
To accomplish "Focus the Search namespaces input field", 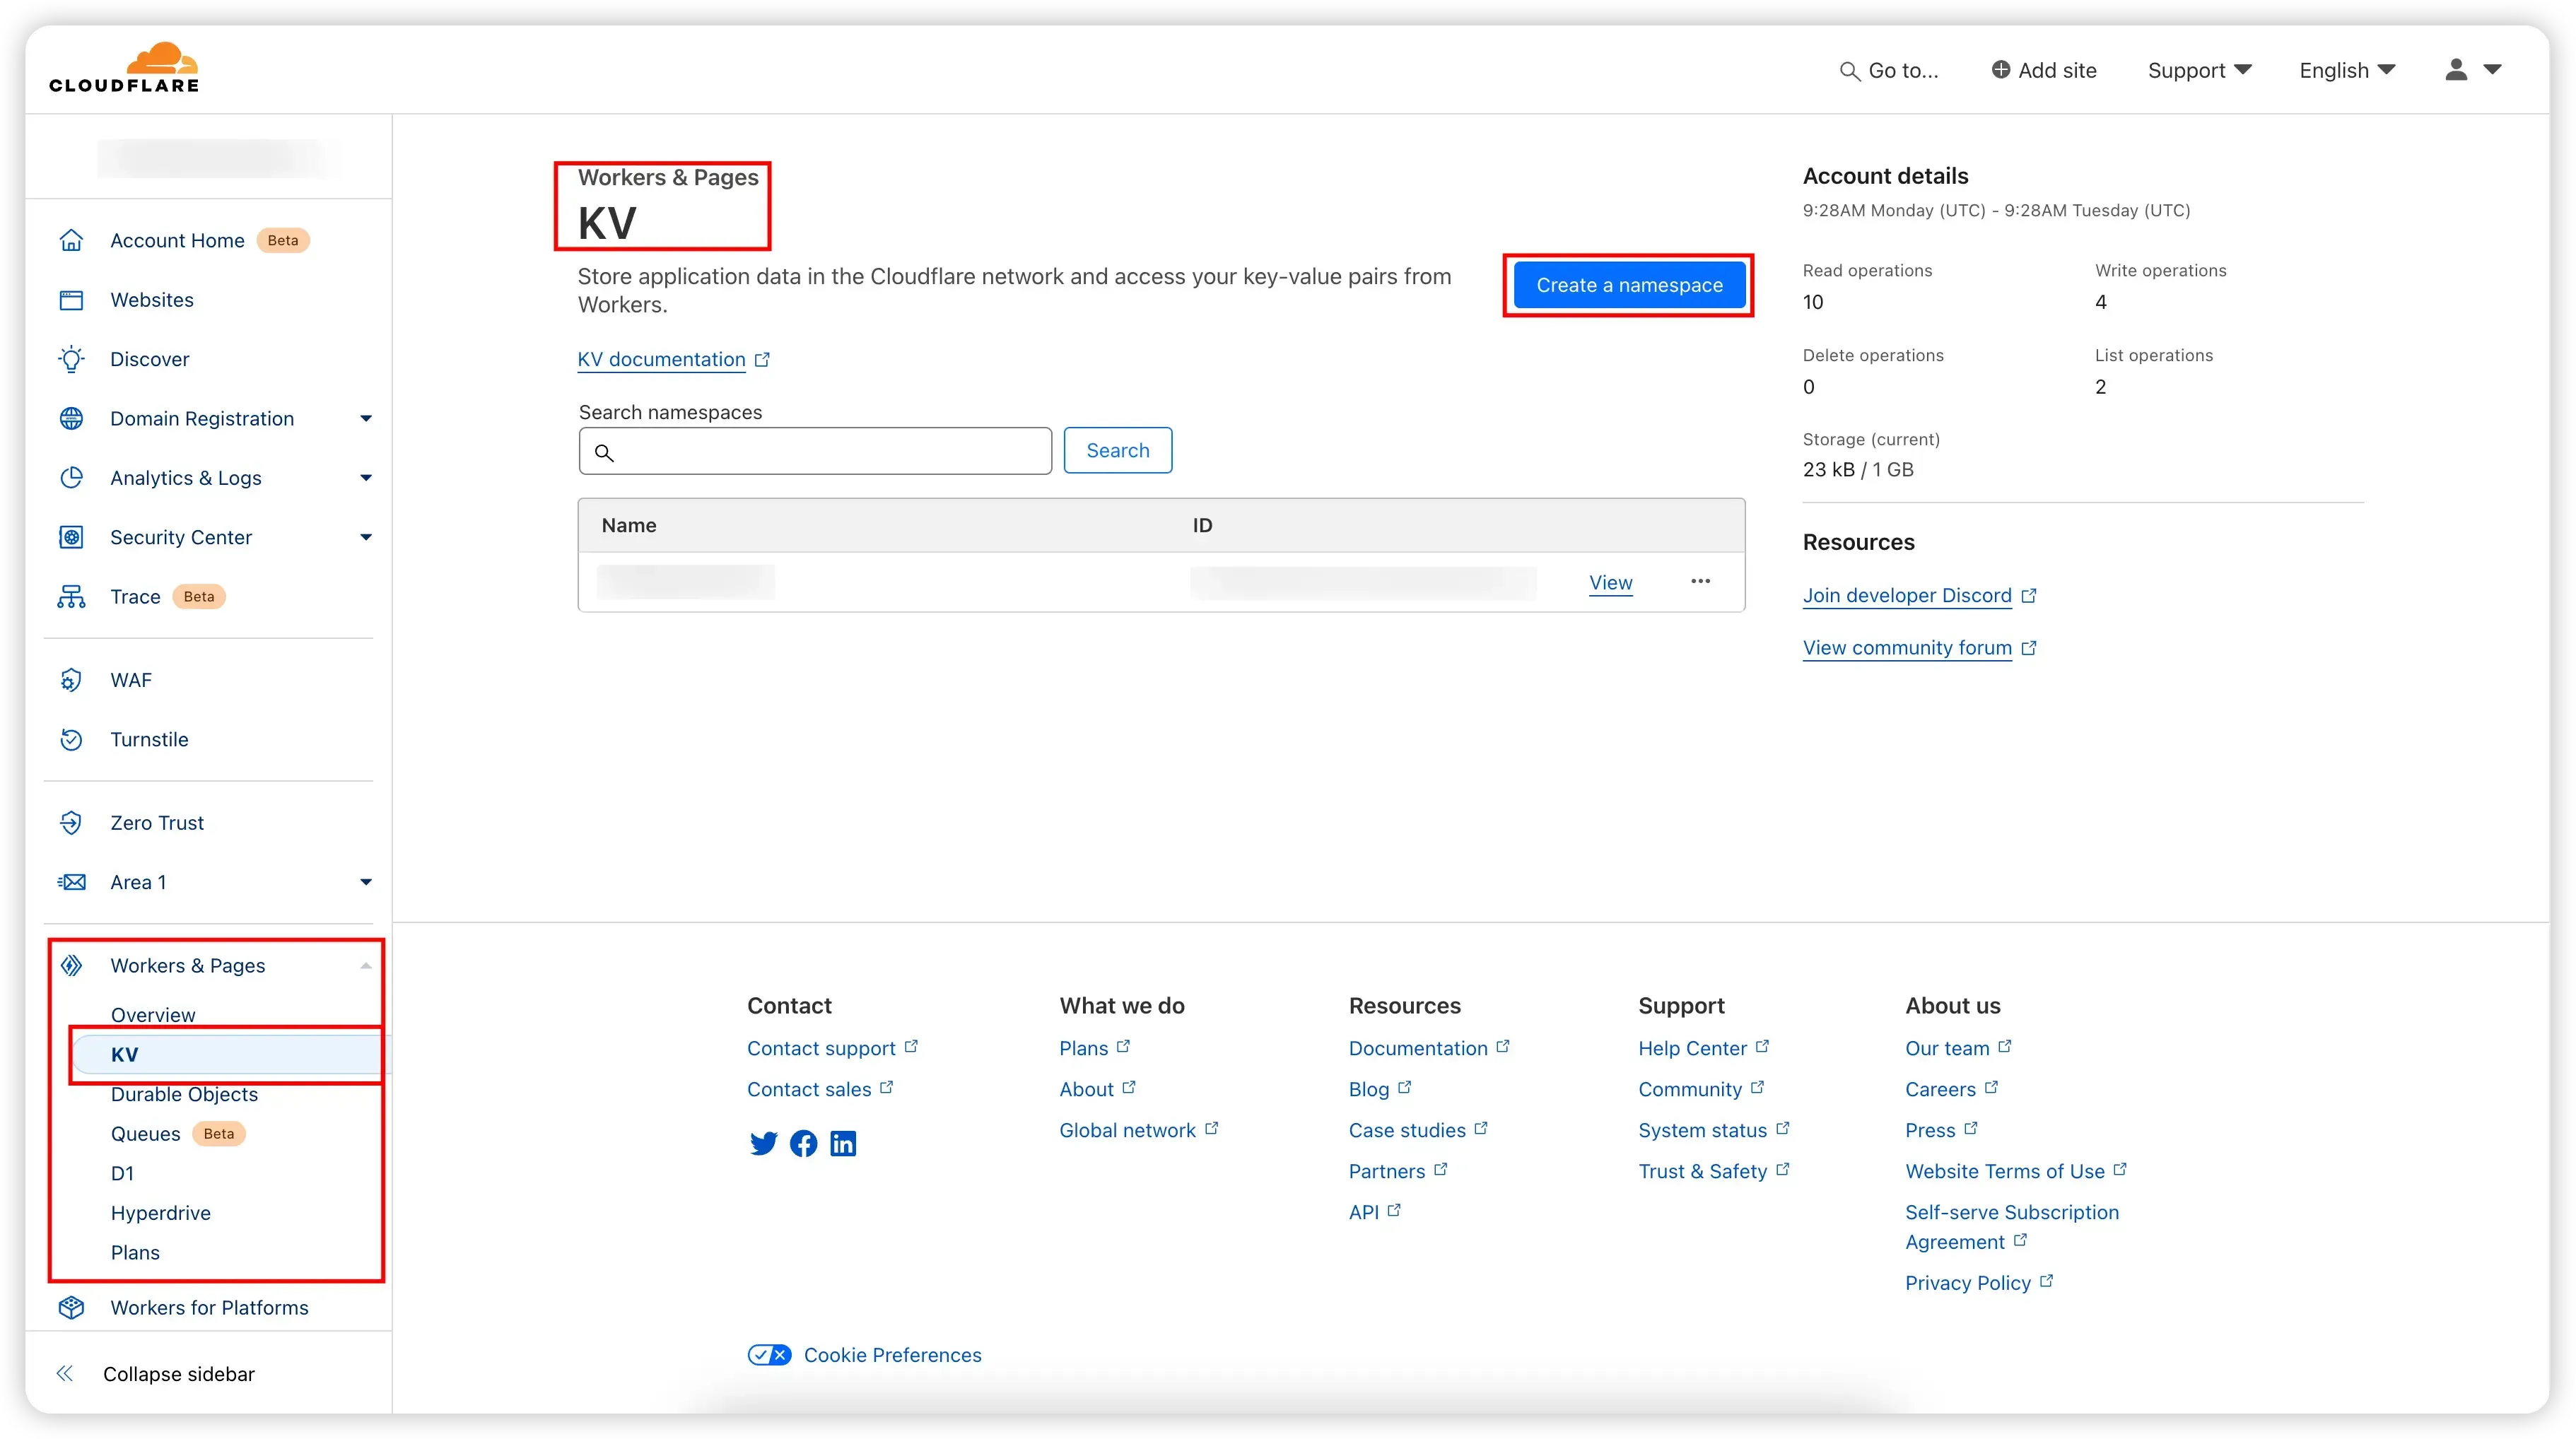I will point(815,451).
